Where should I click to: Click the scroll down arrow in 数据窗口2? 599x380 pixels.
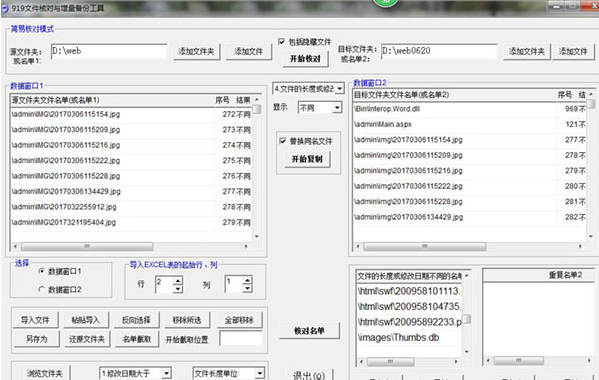[591, 236]
